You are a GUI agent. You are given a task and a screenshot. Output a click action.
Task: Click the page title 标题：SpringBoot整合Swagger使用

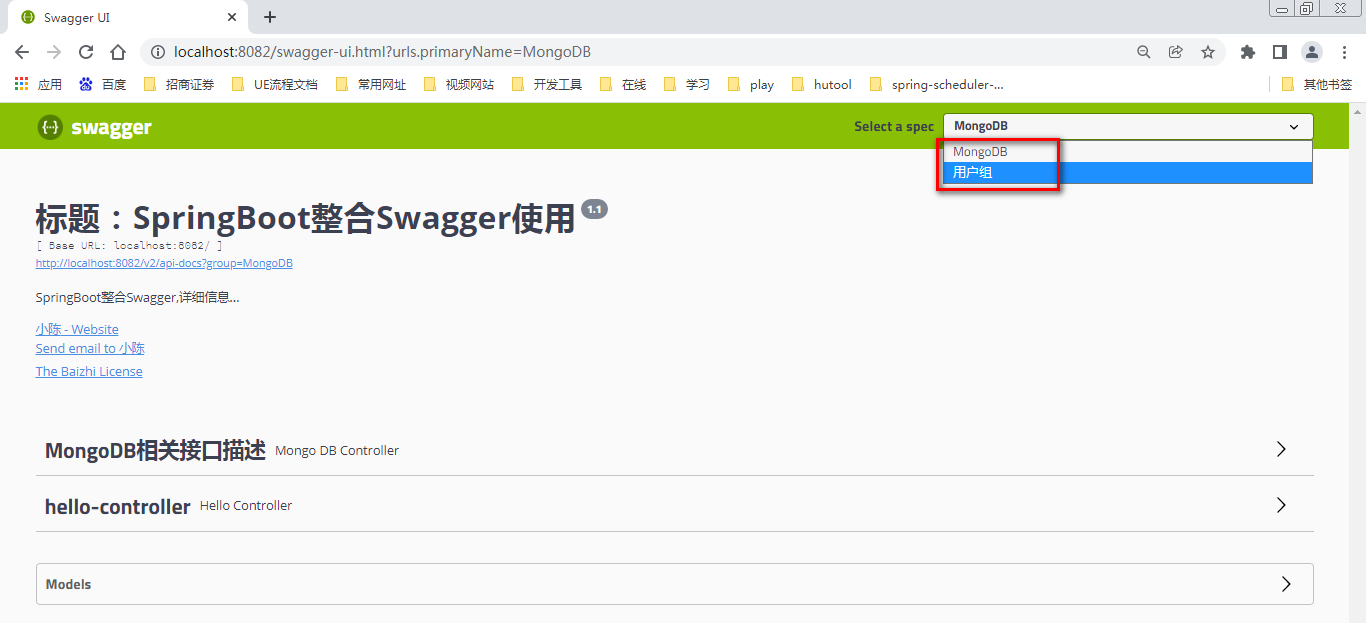pos(305,218)
